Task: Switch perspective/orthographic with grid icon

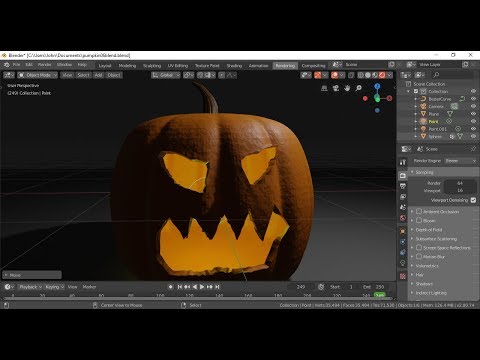Action: point(324,88)
